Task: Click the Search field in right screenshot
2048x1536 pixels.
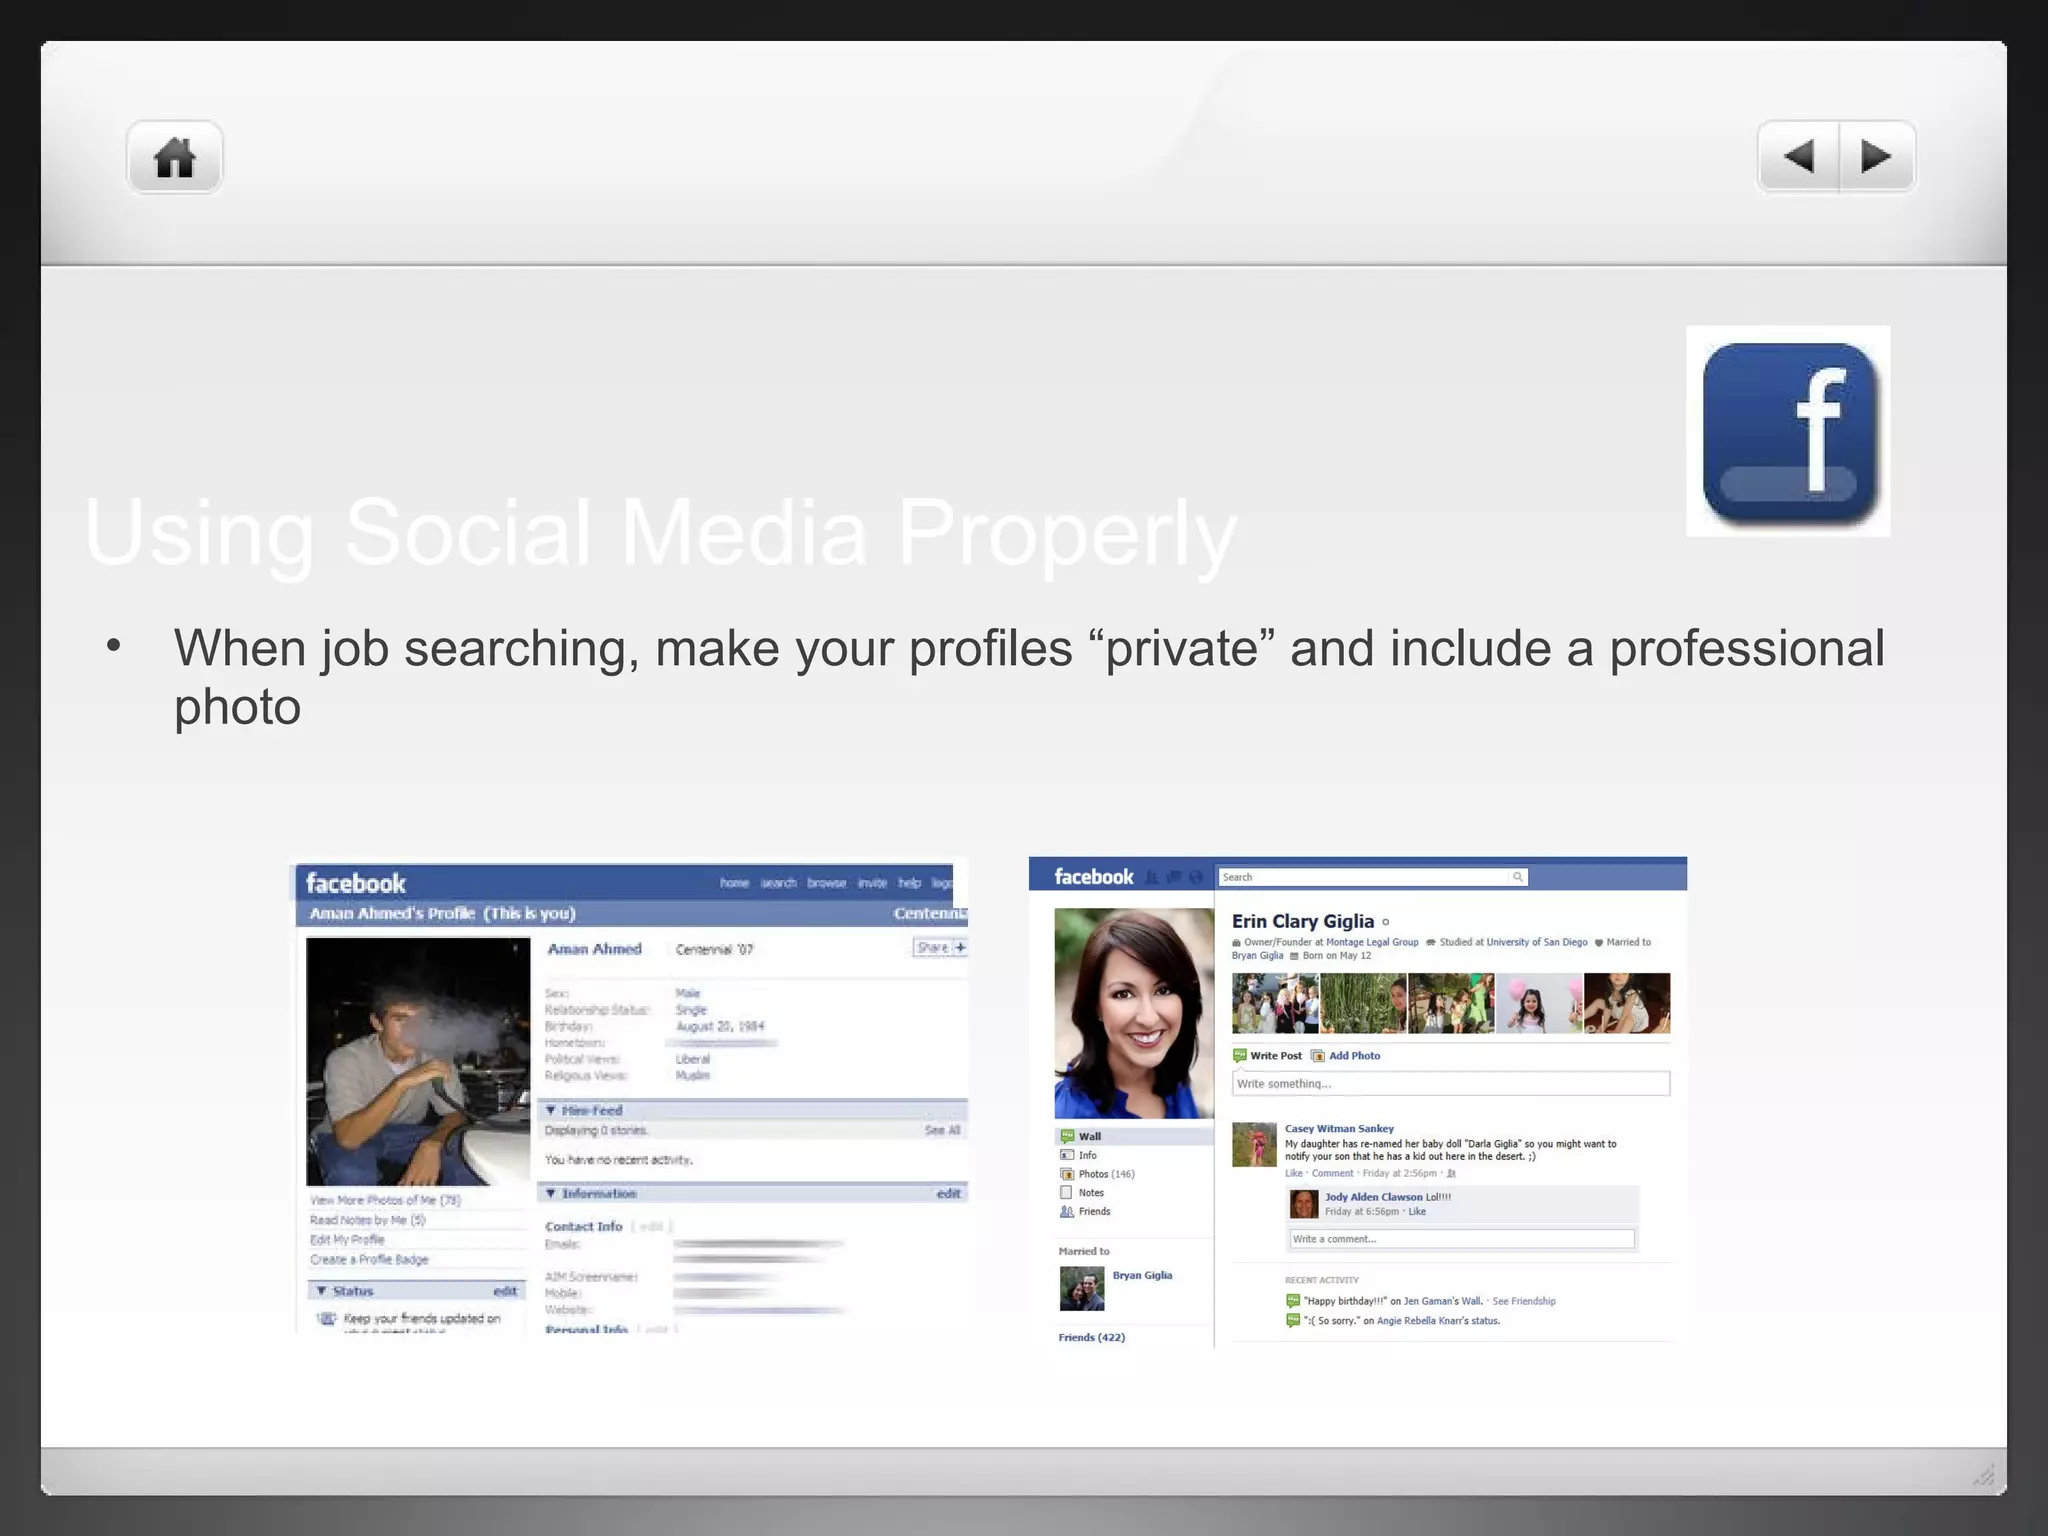Action: [x=1363, y=877]
